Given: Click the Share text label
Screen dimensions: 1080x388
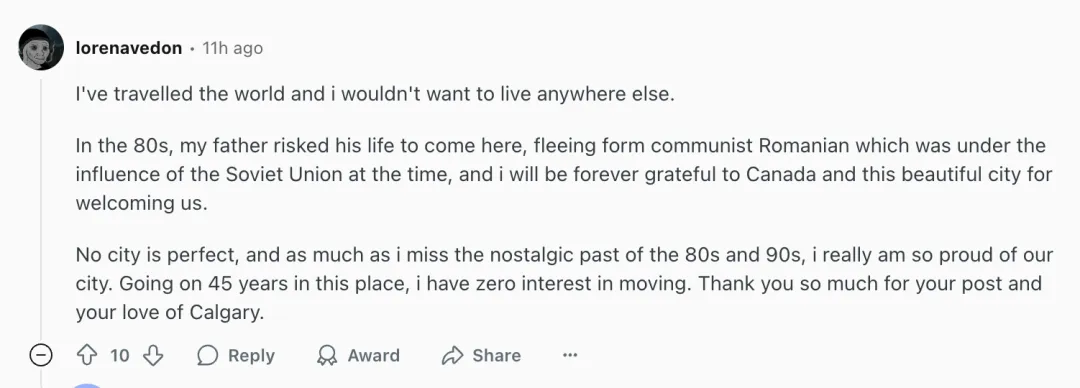Looking at the screenshot, I should [497, 356].
